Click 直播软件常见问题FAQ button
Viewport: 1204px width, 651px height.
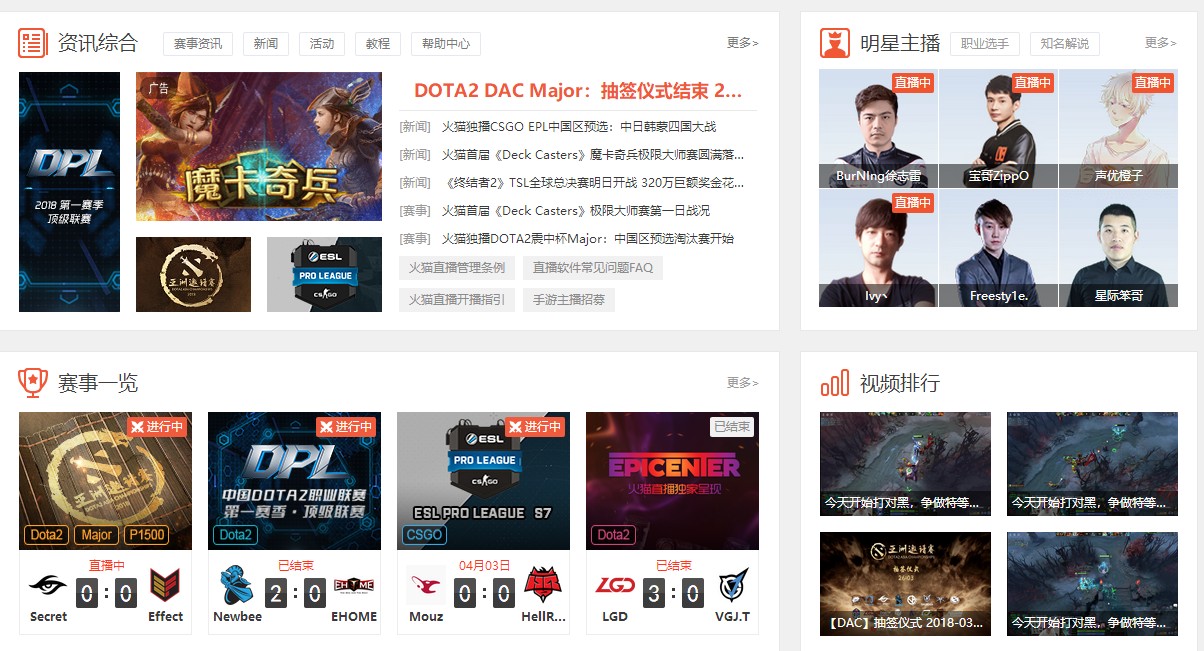click(x=593, y=268)
